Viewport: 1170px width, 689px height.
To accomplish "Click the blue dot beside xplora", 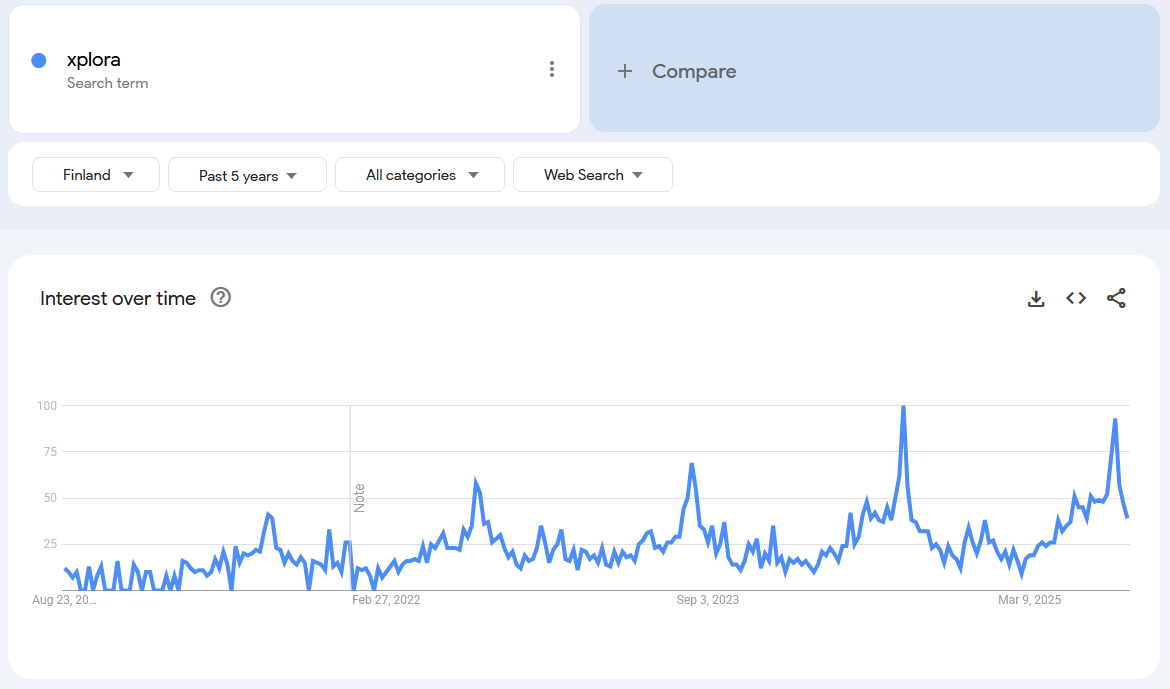I will pos(39,60).
